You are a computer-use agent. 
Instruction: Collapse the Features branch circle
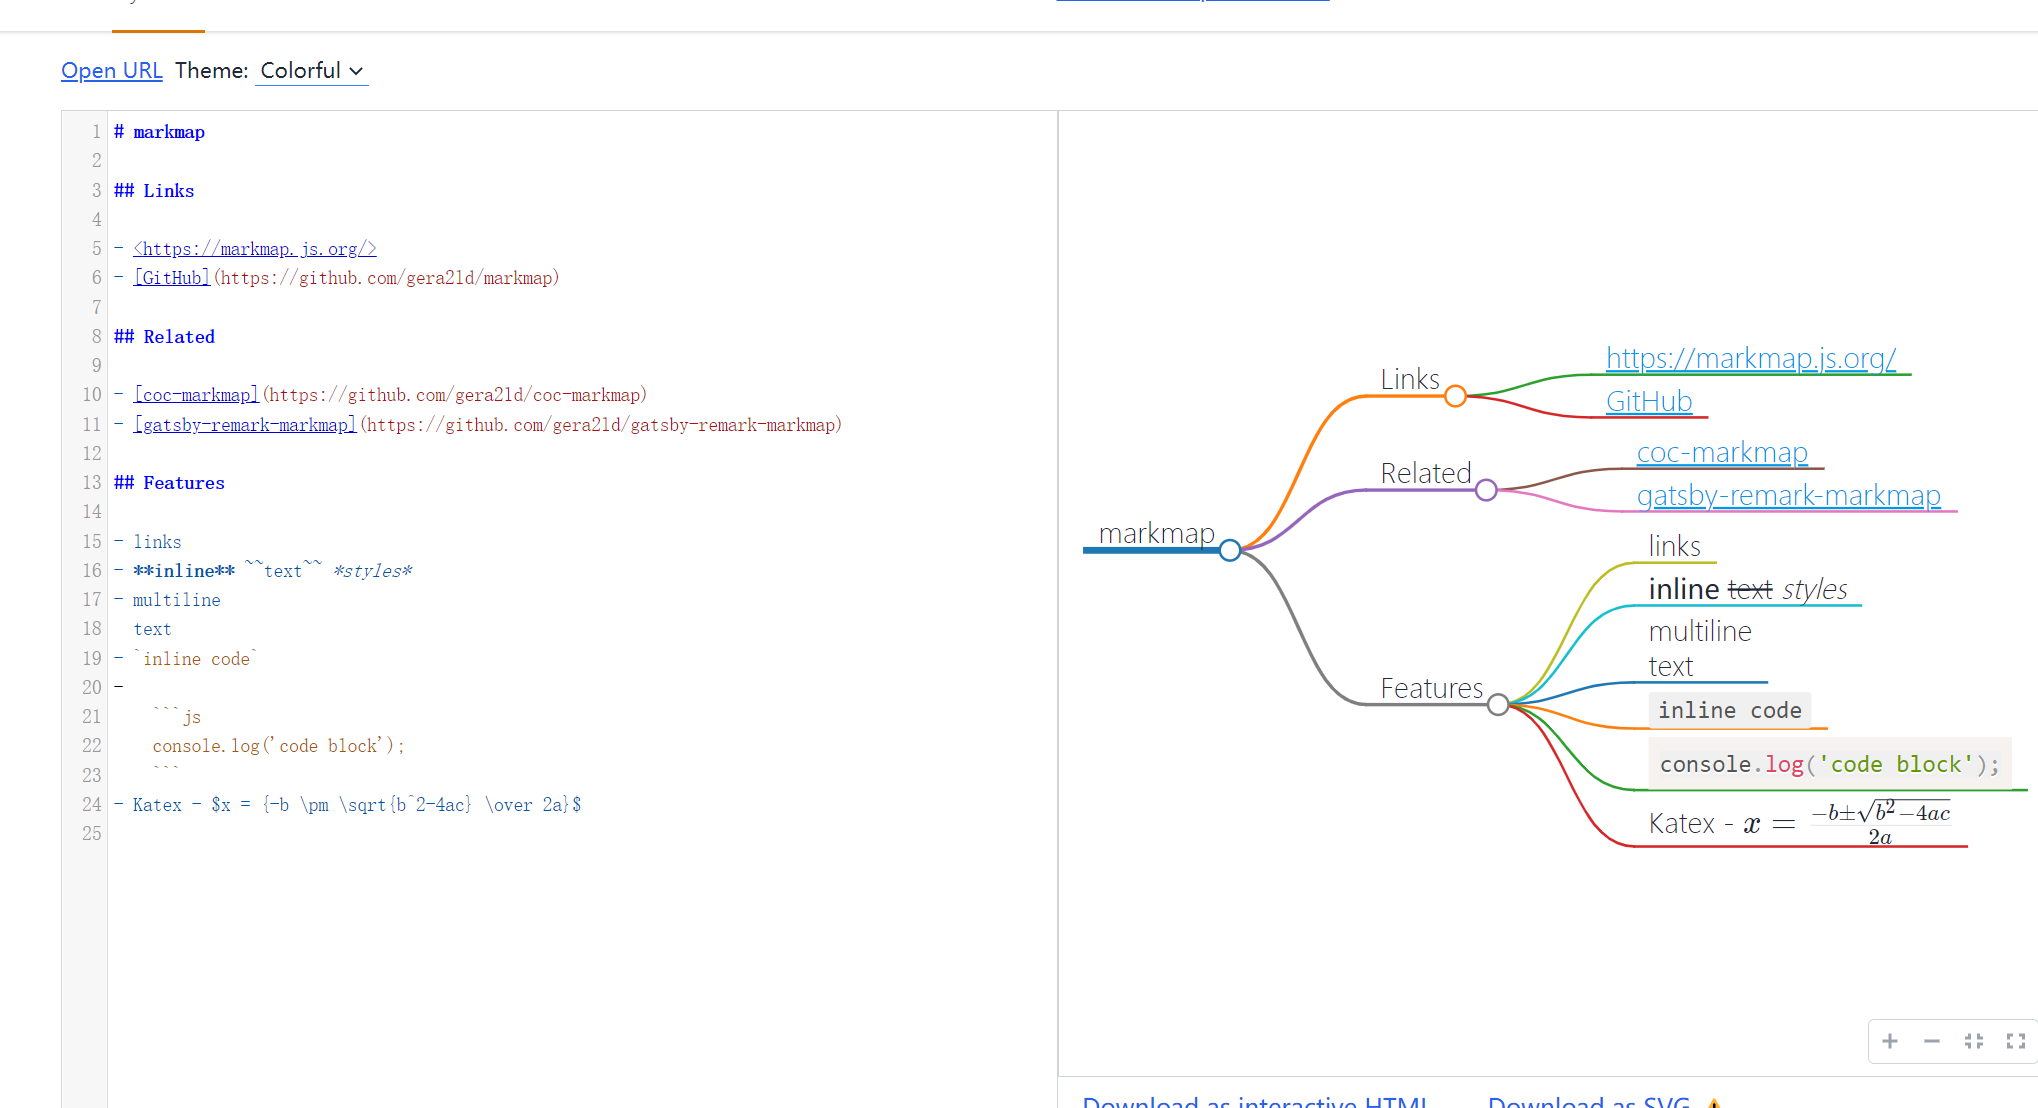(x=1497, y=705)
